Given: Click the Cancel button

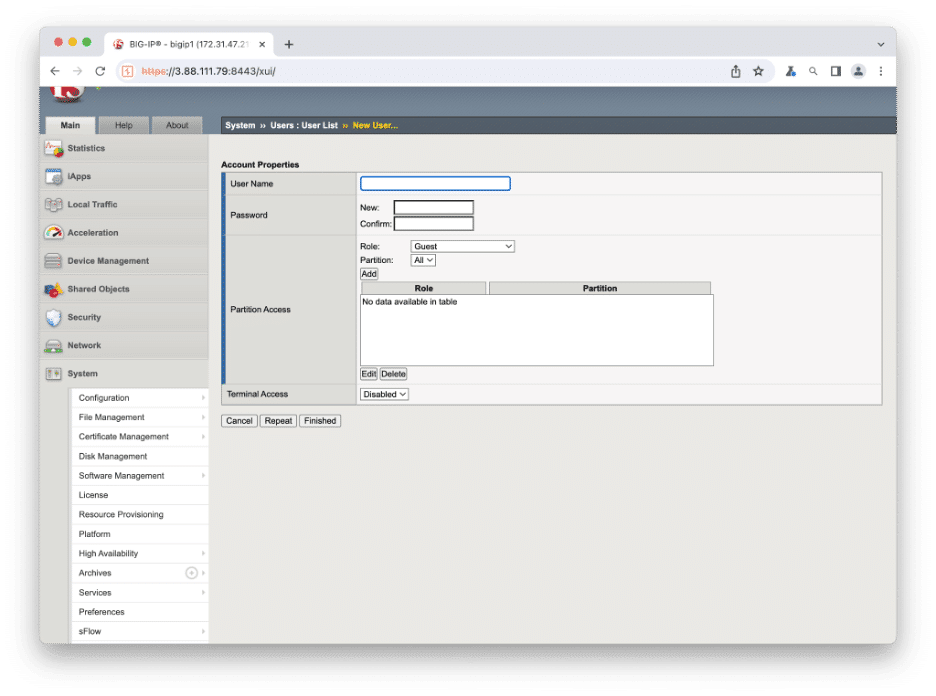Looking at the screenshot, I should pyautogui.click(x=239, y=421).
